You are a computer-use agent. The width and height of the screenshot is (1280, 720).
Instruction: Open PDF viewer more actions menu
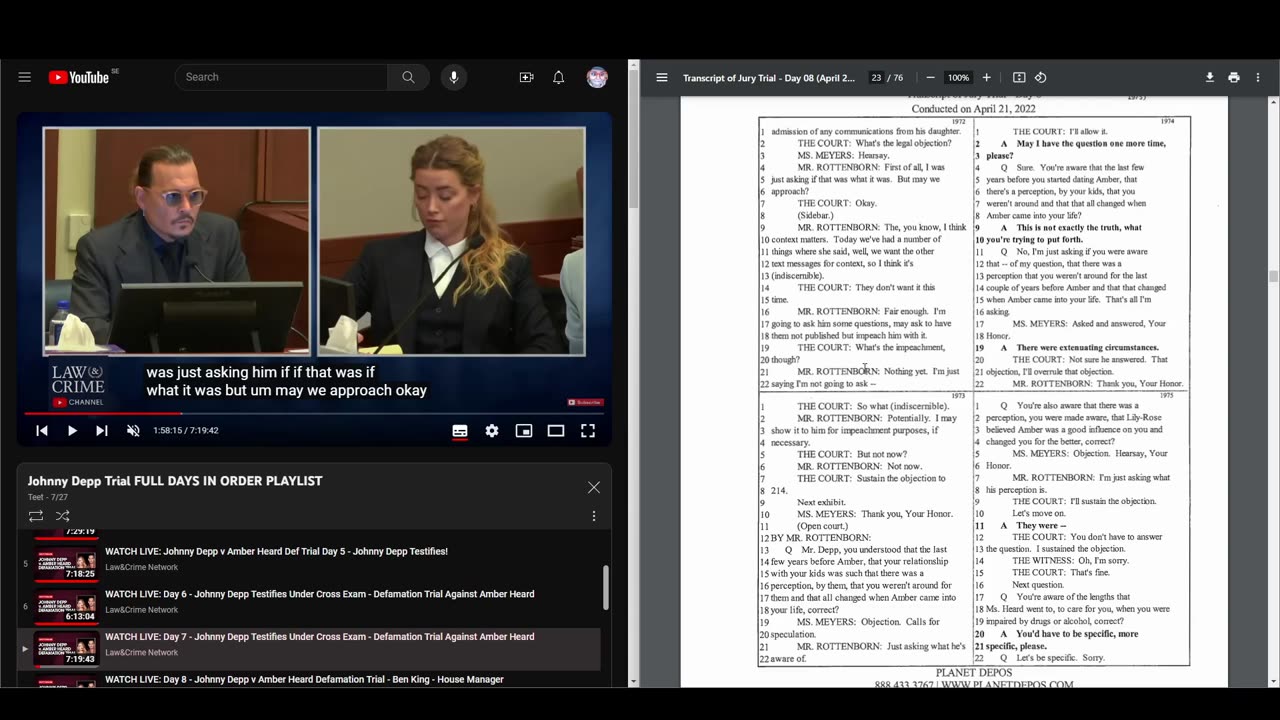point(1259,77)
